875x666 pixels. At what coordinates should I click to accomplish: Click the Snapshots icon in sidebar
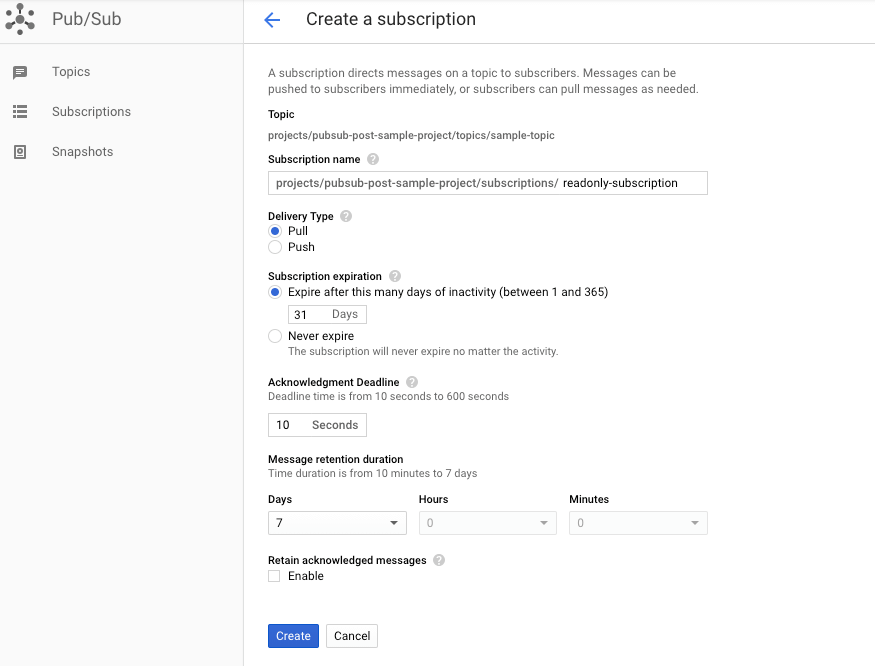(20, 152)
